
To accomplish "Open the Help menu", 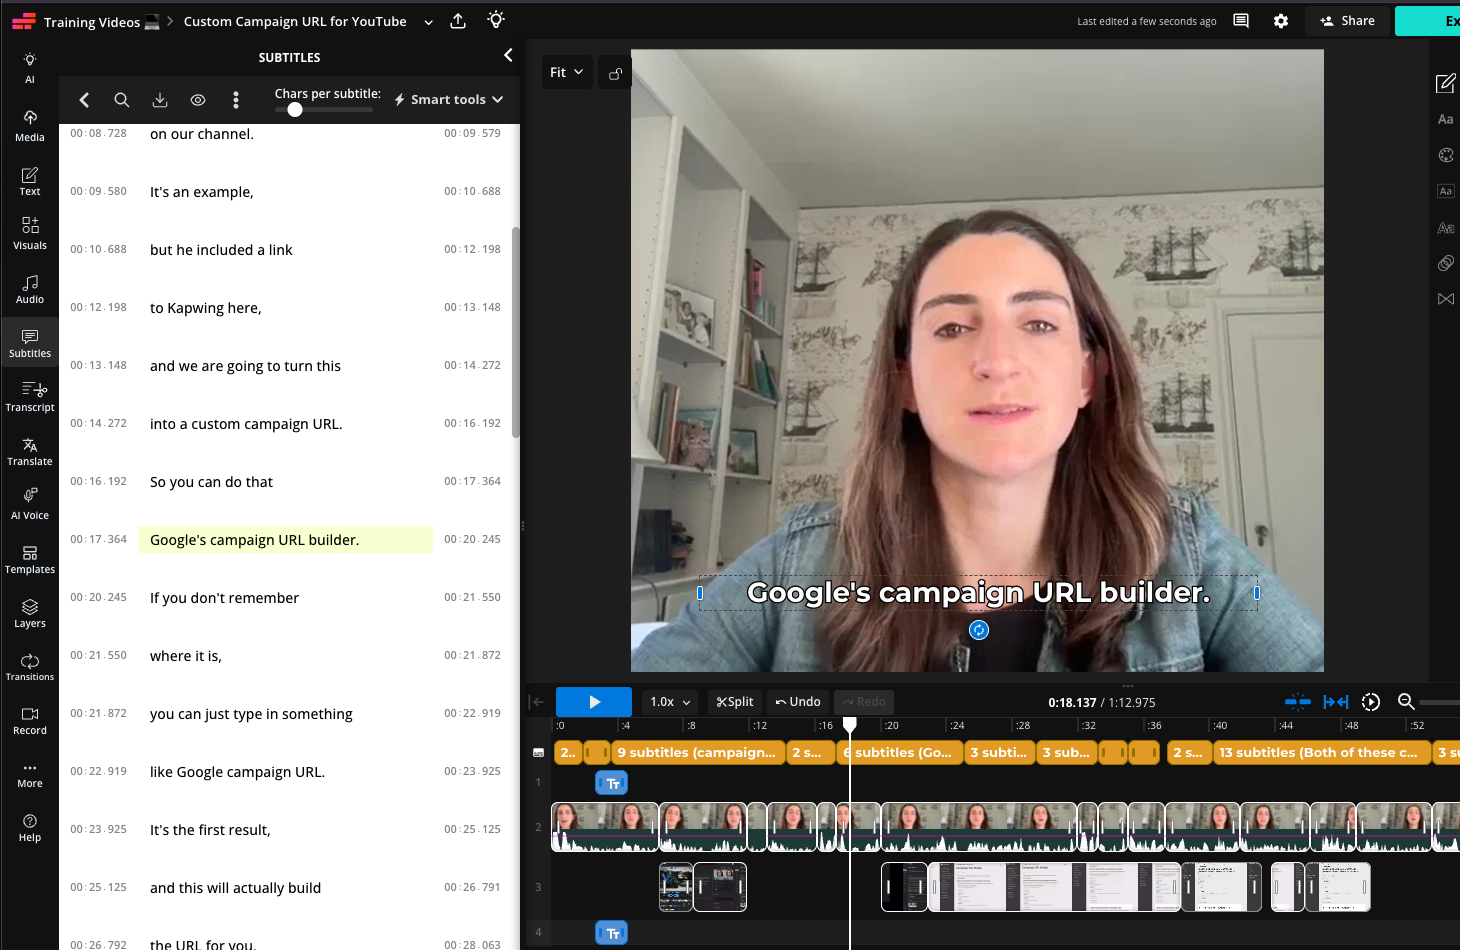I will [30, 828].
